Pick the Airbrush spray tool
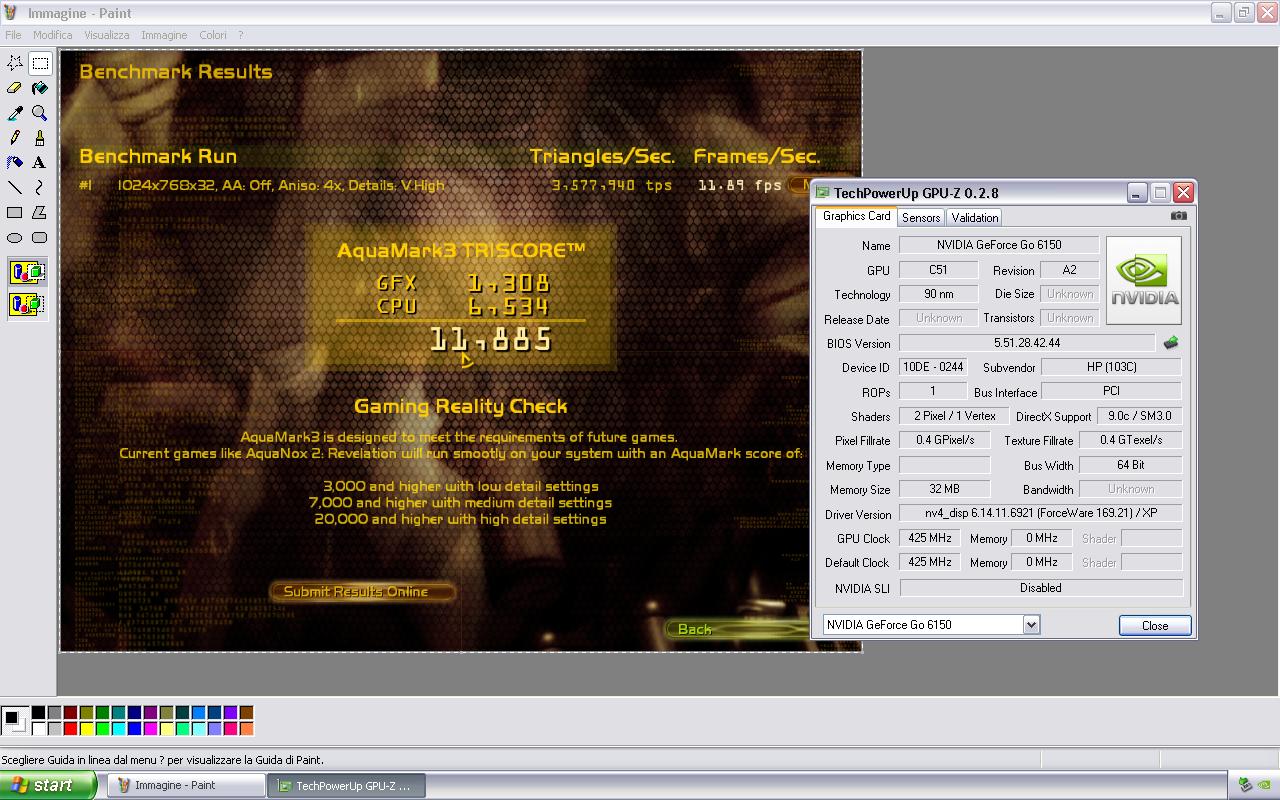Screen dimensions: 1280x800 15,162
